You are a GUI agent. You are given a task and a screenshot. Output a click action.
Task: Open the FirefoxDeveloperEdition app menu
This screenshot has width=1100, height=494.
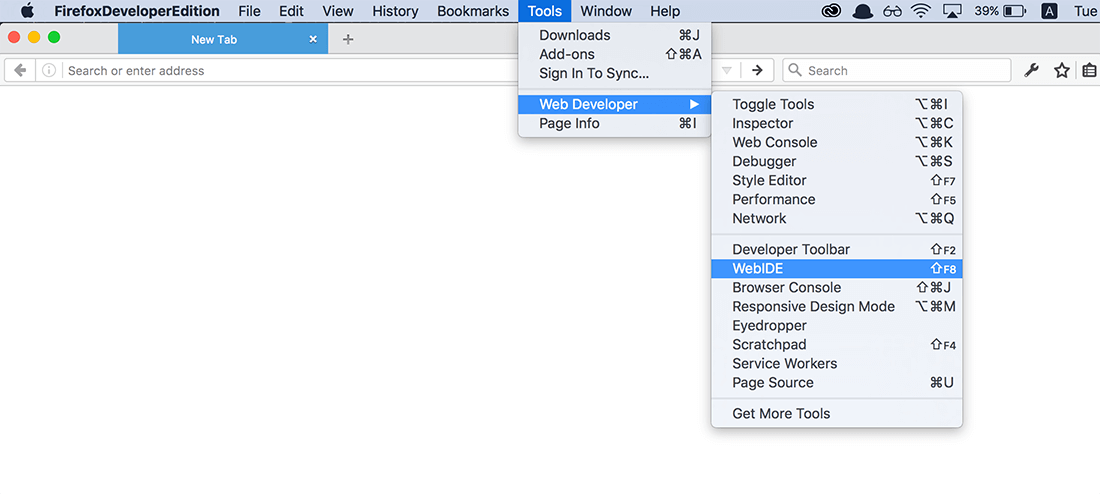pyautogui.click(x=137, y=11)
